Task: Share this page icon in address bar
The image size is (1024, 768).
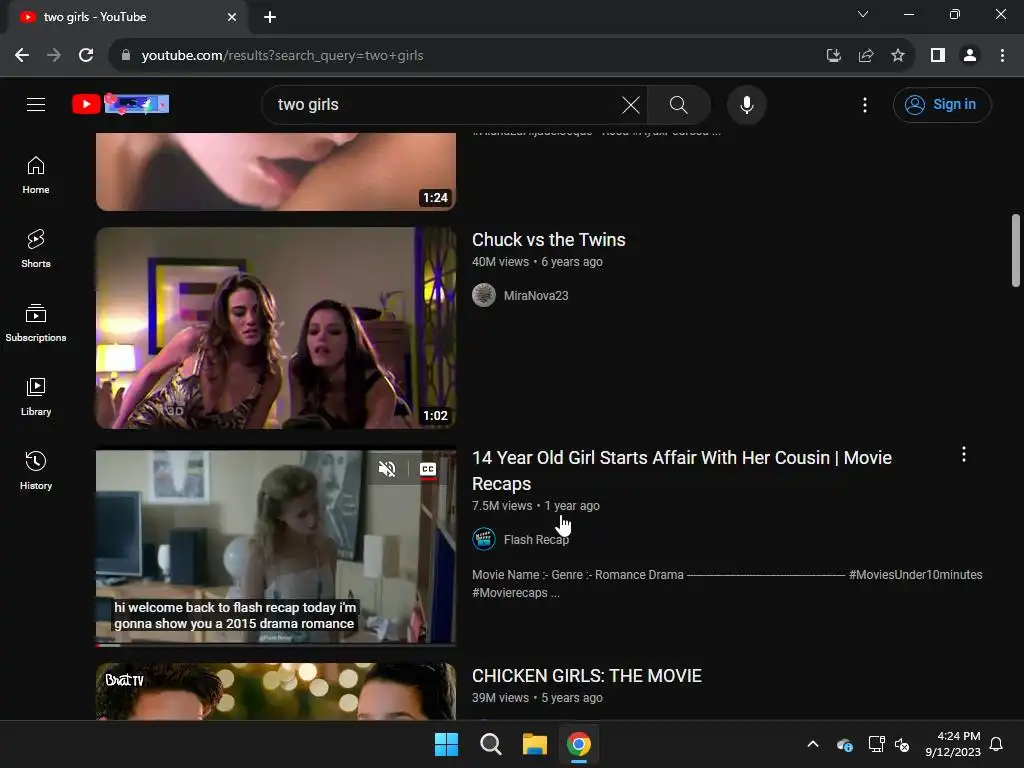Action: coord(866,56)
